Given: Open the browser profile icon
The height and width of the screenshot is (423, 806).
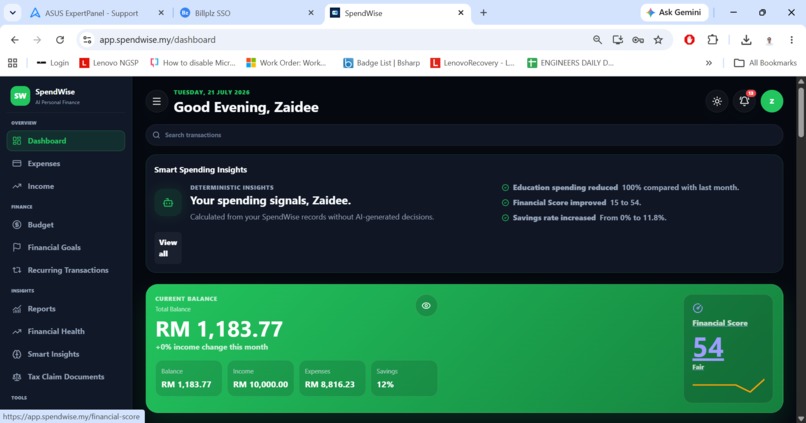Looking at the screenshot, I should pyautogui.click(x=769, y=40).
